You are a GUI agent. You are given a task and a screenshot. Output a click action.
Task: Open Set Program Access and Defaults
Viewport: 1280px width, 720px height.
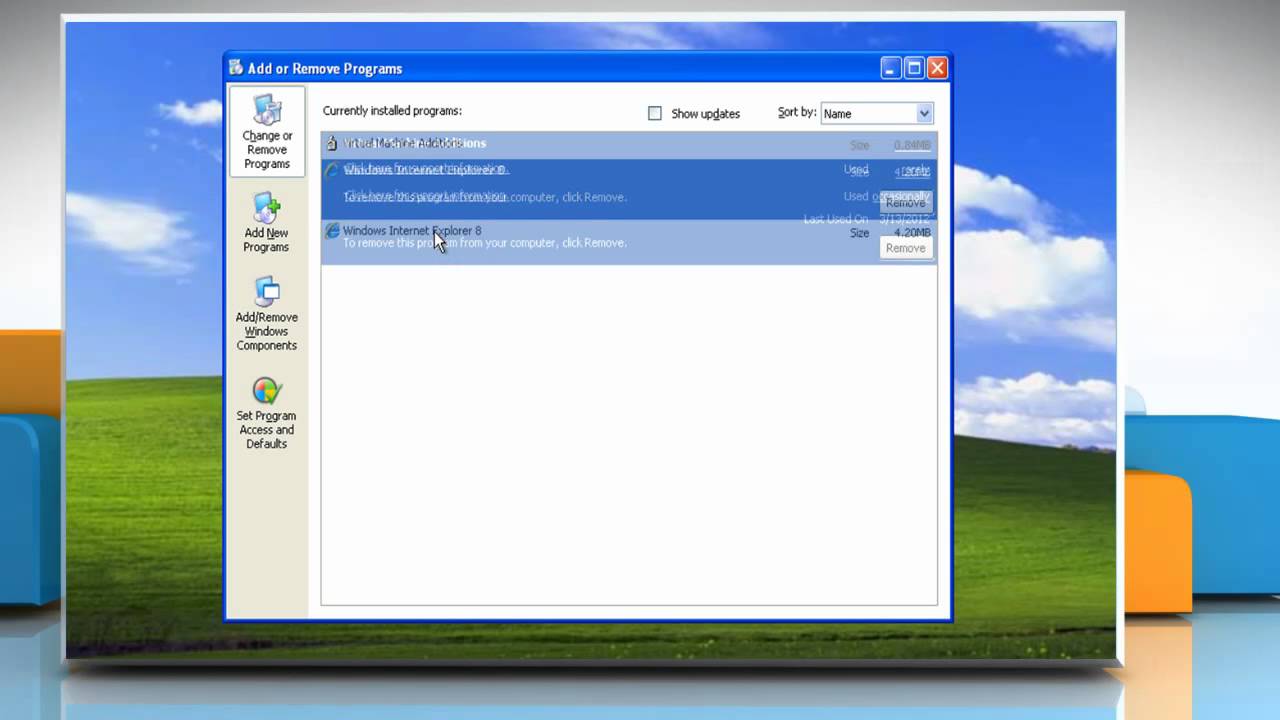pyautogui.click(x=266, y=413)
